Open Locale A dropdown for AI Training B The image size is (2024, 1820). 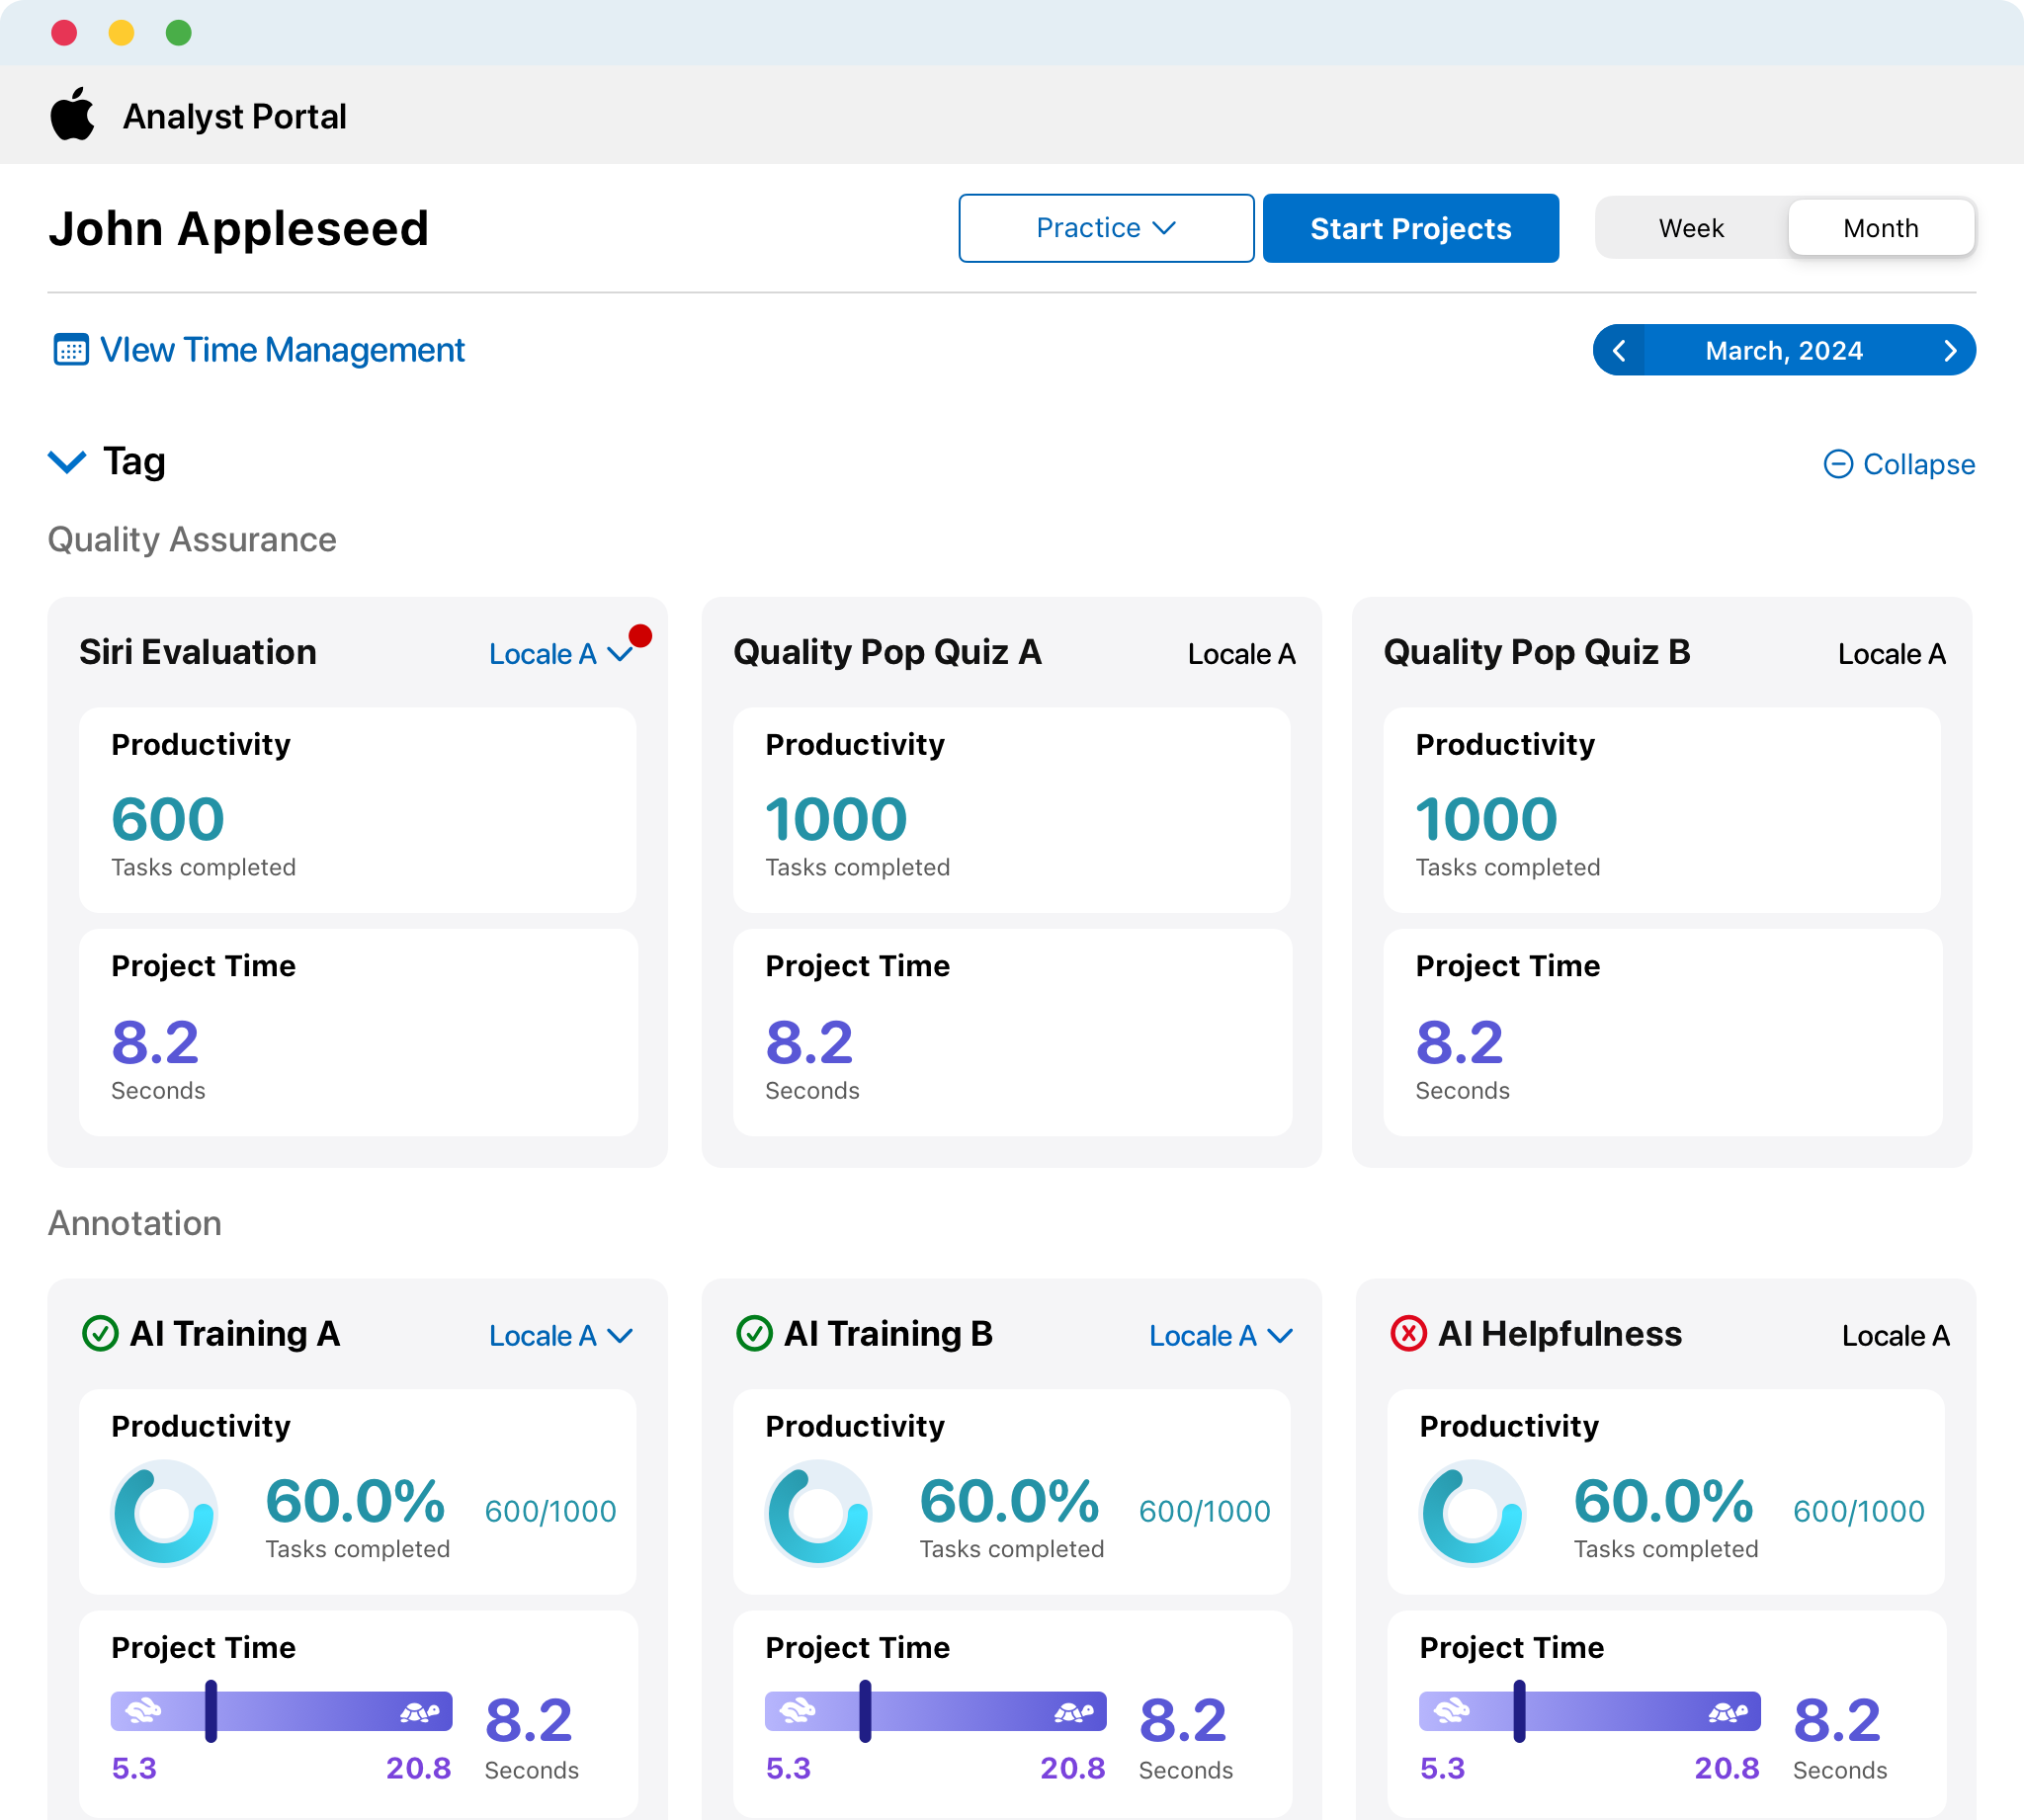pos(1221,1336)
